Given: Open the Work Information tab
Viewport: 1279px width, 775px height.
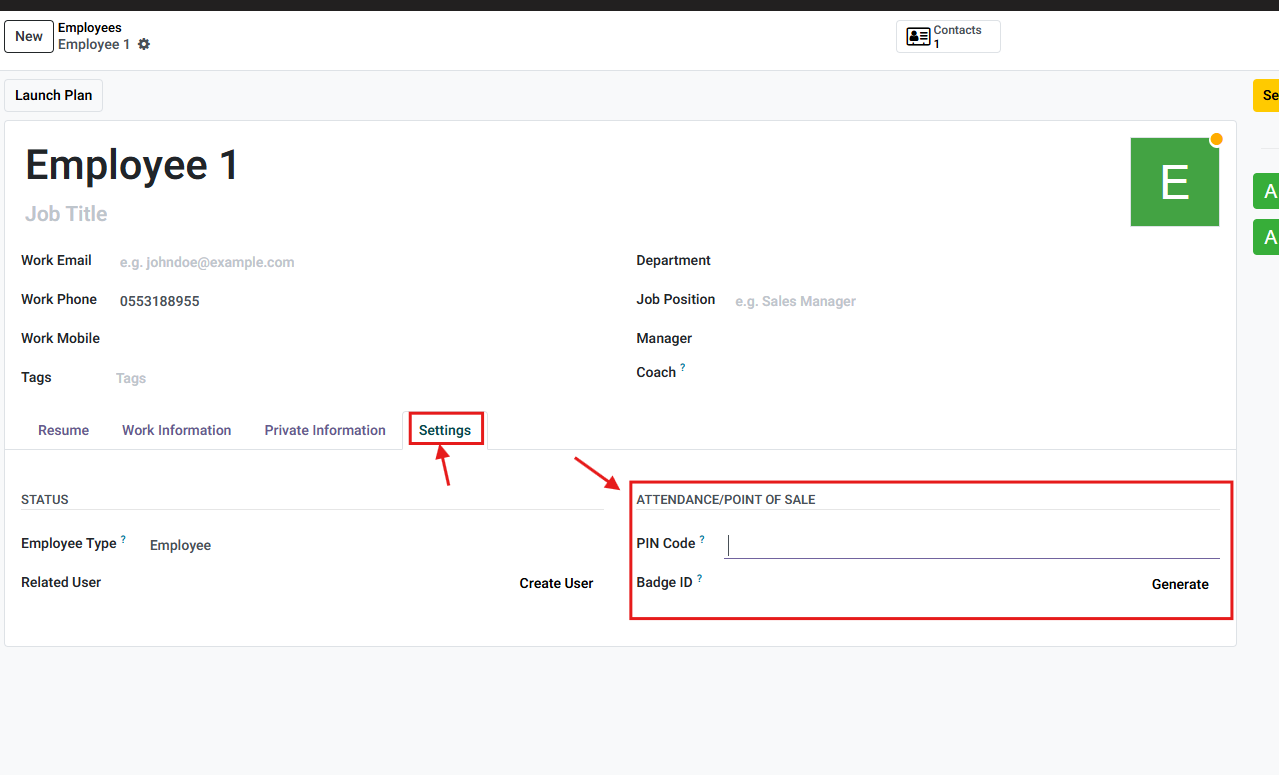Looking at the screenshot, I should click(176, 430).
